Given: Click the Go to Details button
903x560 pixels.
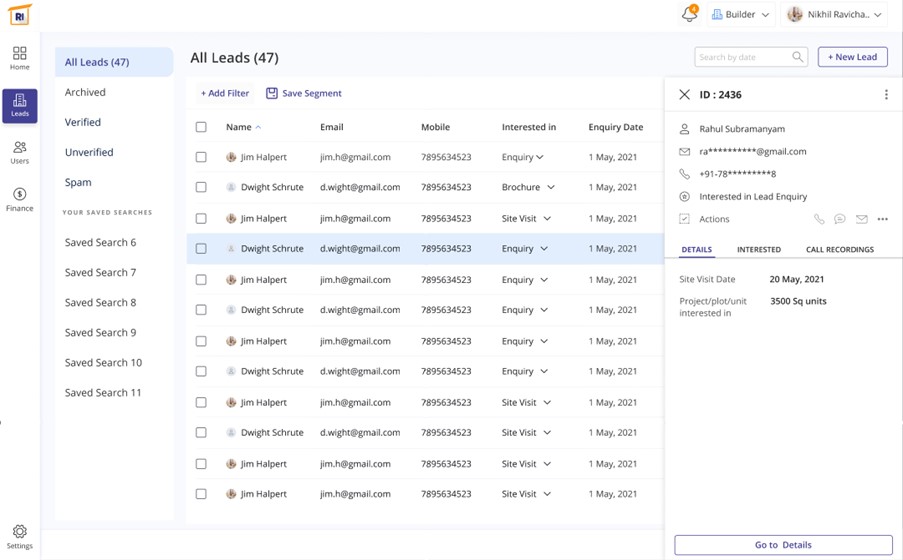Looking at the screenshot, I should tap(783, 545).
